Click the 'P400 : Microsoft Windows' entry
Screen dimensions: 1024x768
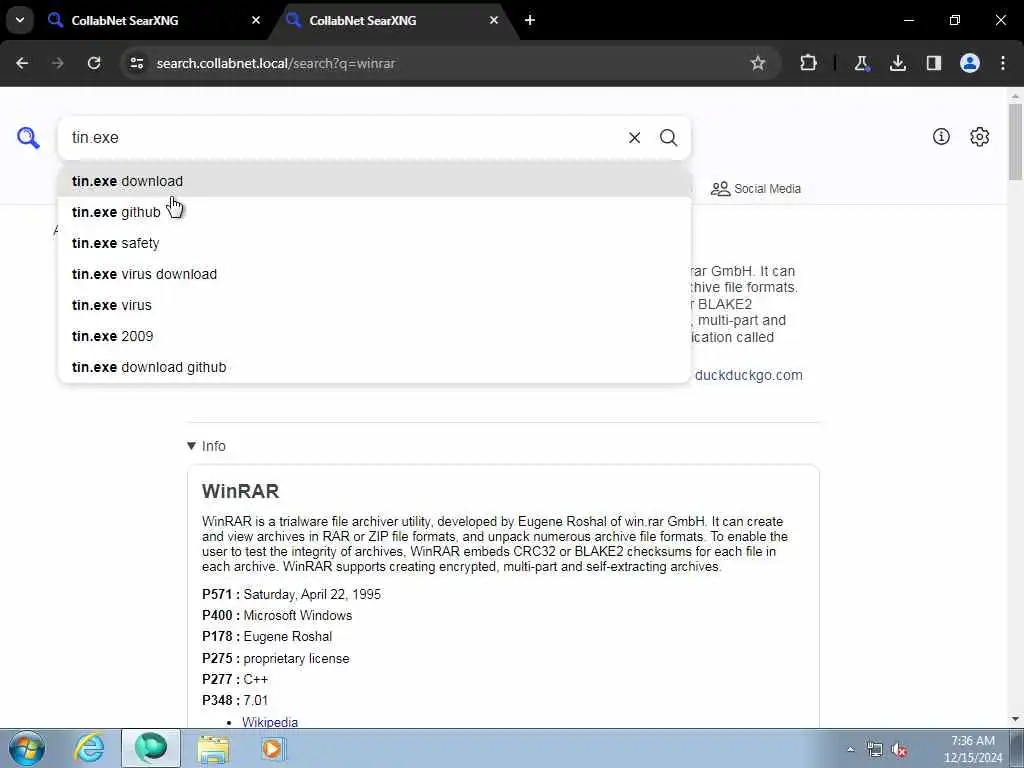coord(277,615)
